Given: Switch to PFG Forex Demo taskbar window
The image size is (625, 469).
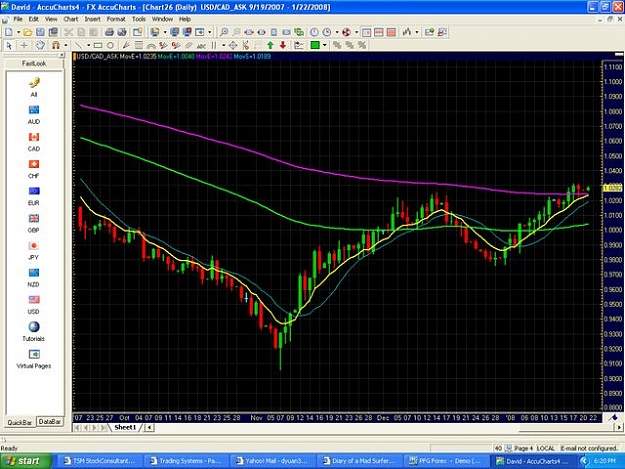Looking at the screenshot, I should click(x=446, y=461).
